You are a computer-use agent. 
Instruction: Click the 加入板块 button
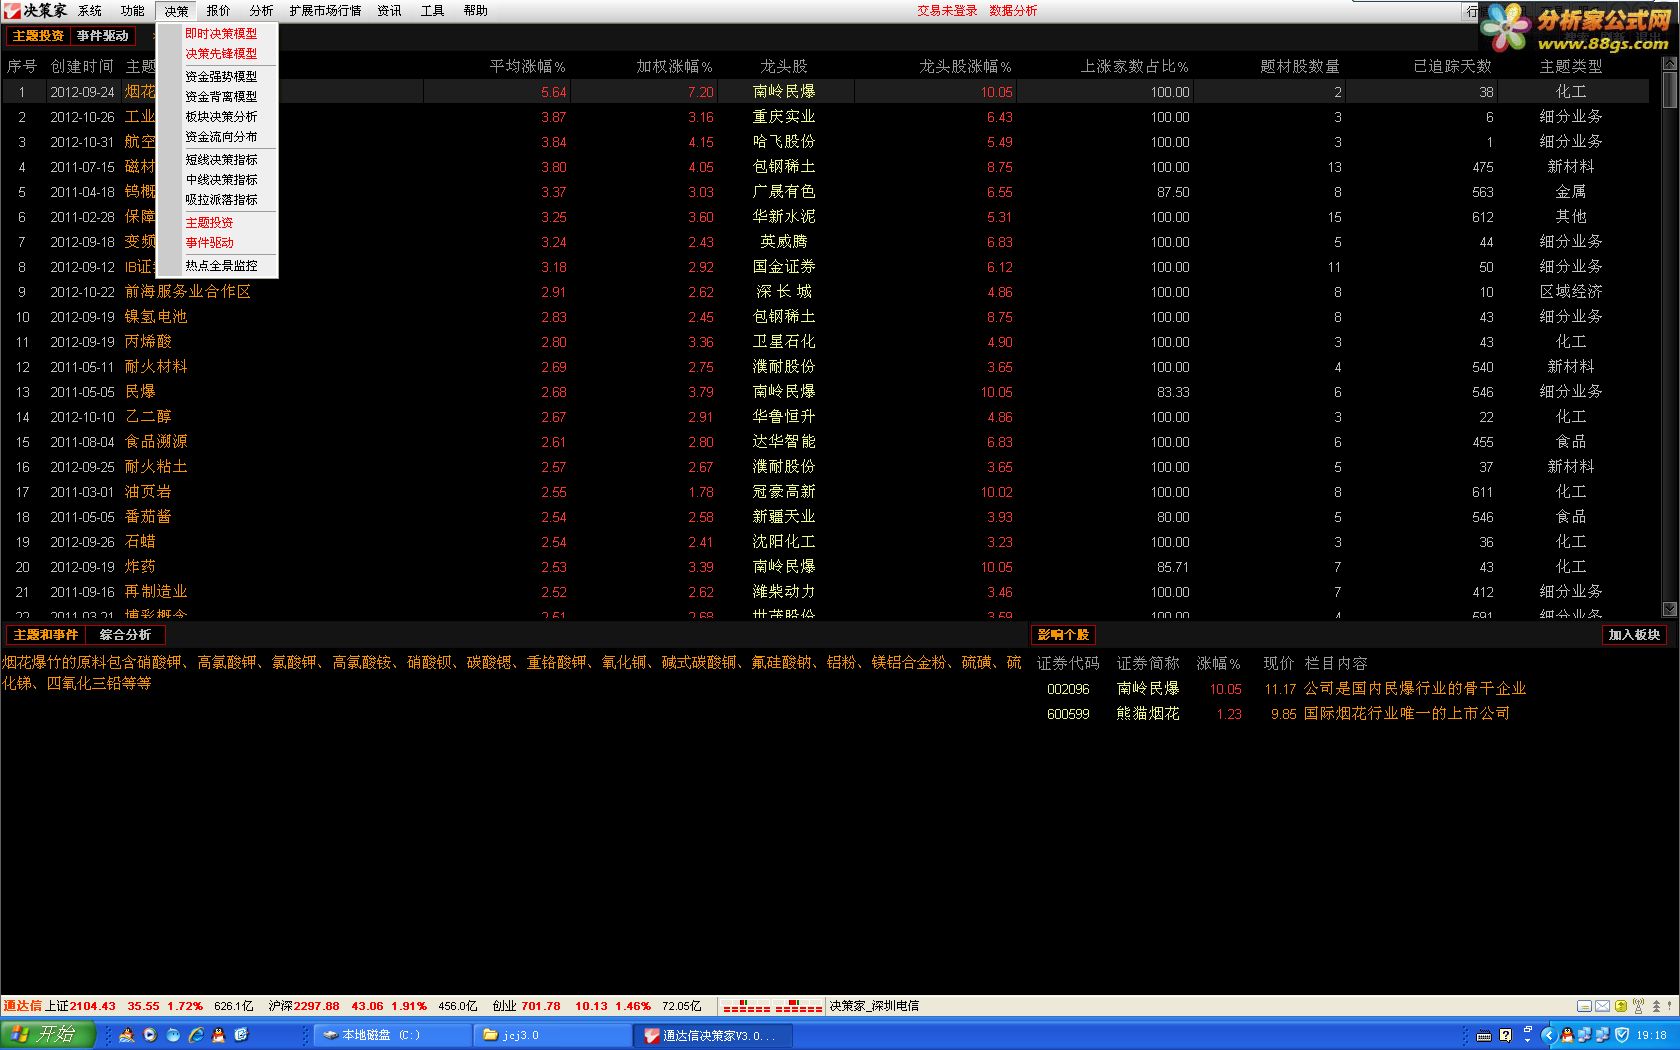click(x=1634, y=635)
